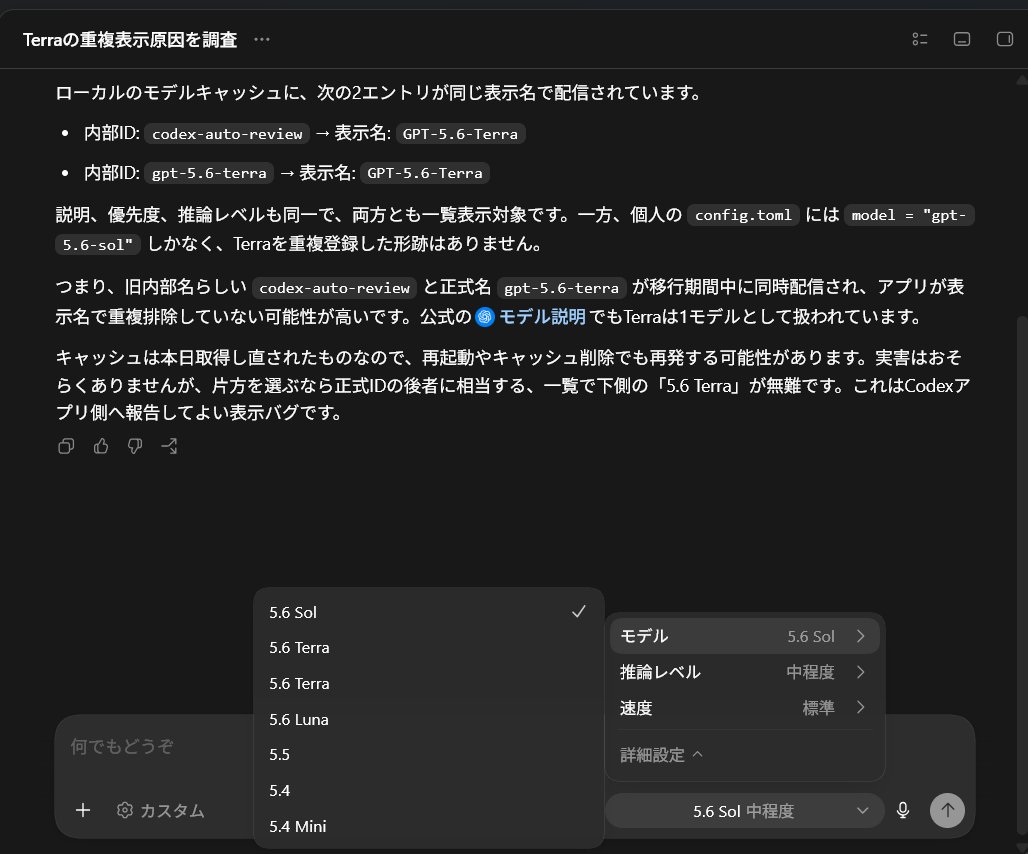Collapse the 詳細設定 section
This screenshot has height=854, width=1028.
(661, 755)
